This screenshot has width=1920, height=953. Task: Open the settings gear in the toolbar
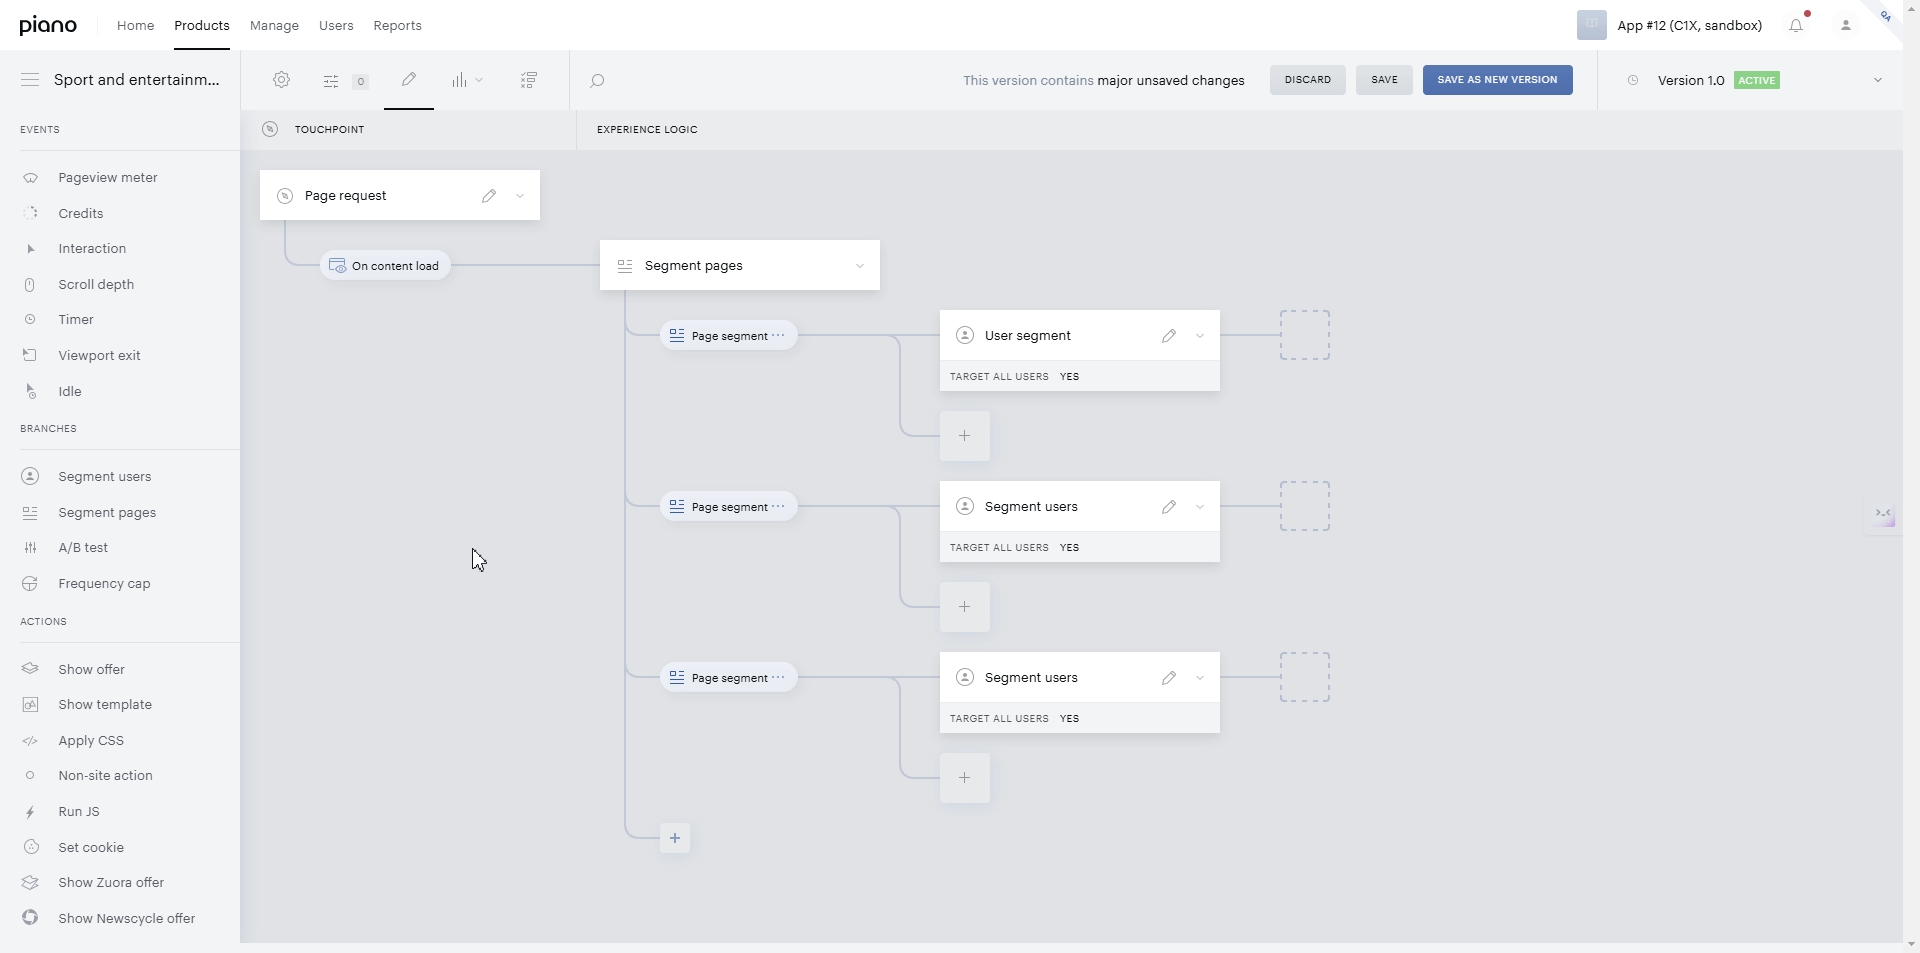point(282,80)
